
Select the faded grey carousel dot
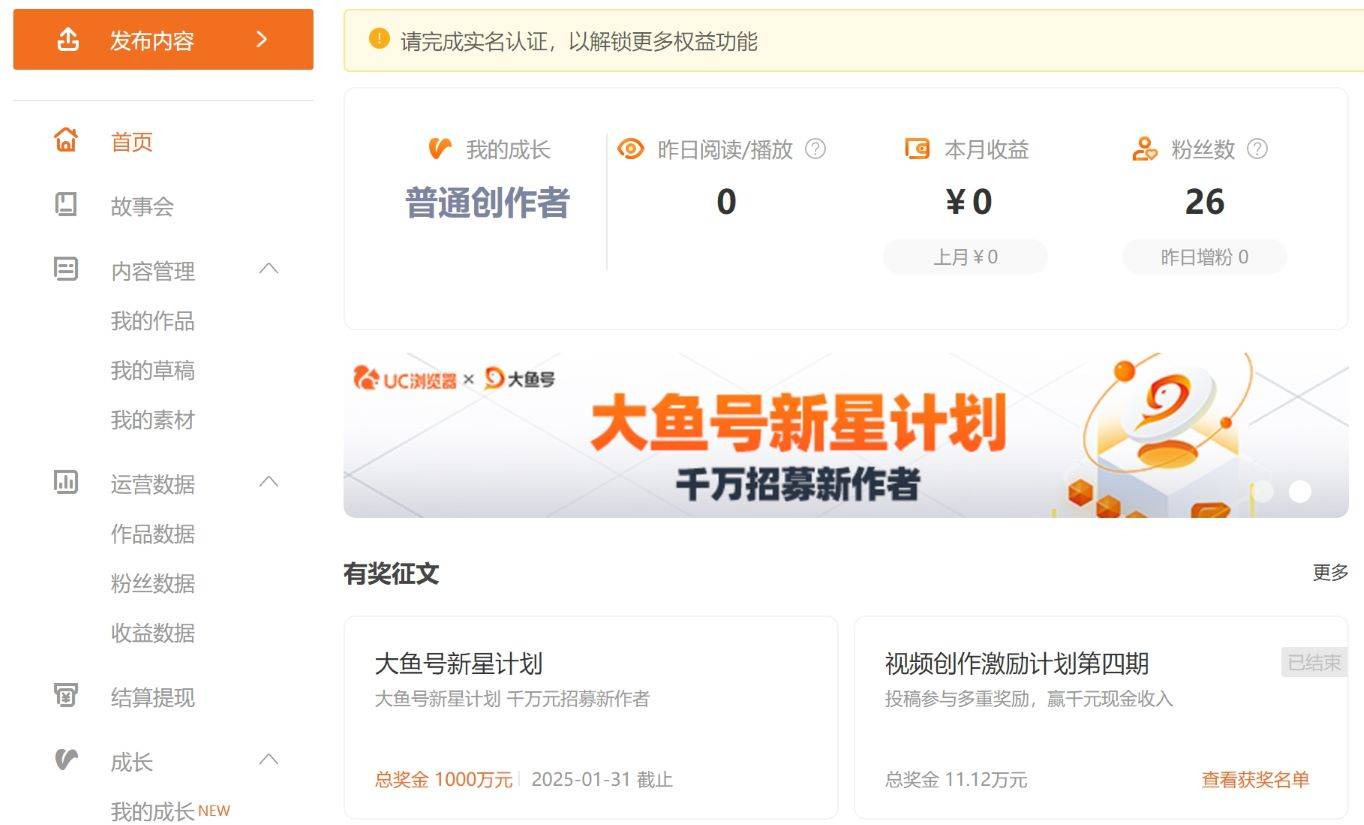pyautogui.click(x=1263, y=491)
